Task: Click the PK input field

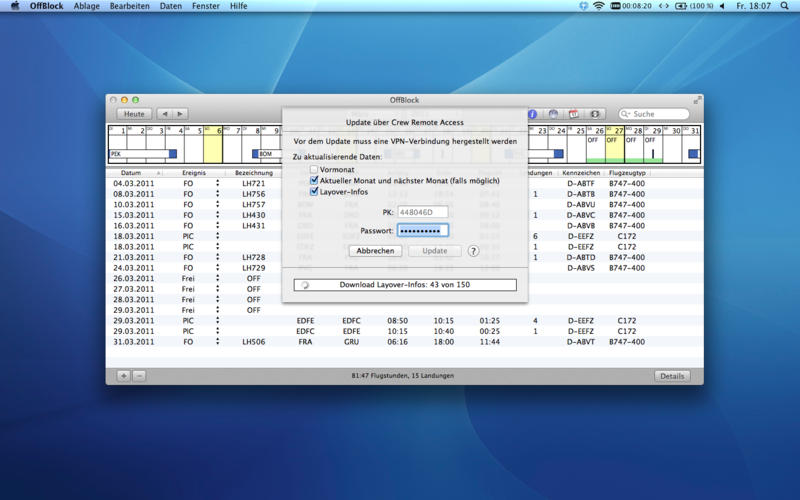Action: (x=422, y=212)
